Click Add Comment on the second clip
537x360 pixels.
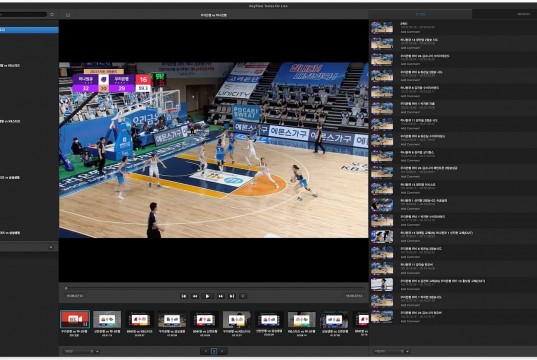410,48
